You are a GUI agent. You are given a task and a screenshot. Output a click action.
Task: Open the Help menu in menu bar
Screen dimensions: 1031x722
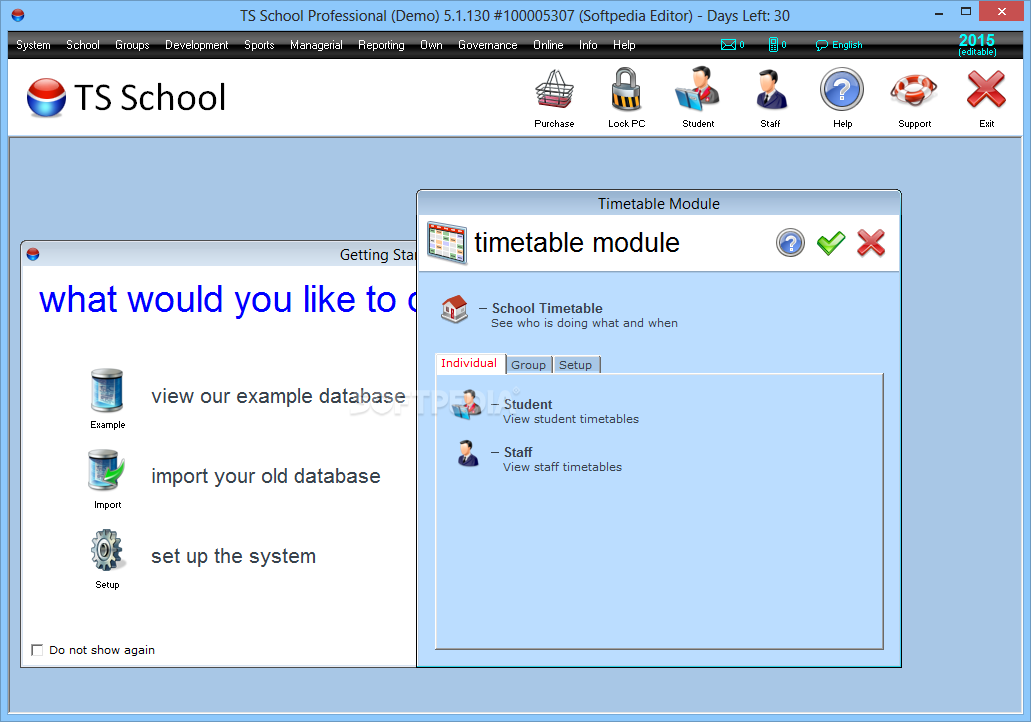click(624, 45)
